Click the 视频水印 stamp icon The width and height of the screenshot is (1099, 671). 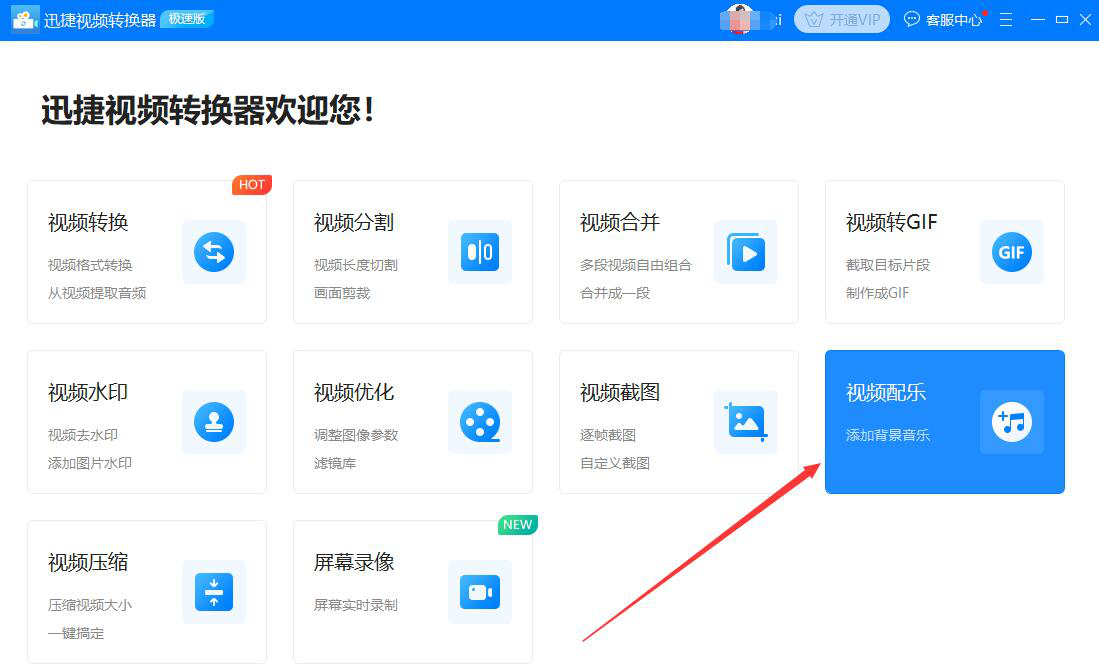[214, 422]
